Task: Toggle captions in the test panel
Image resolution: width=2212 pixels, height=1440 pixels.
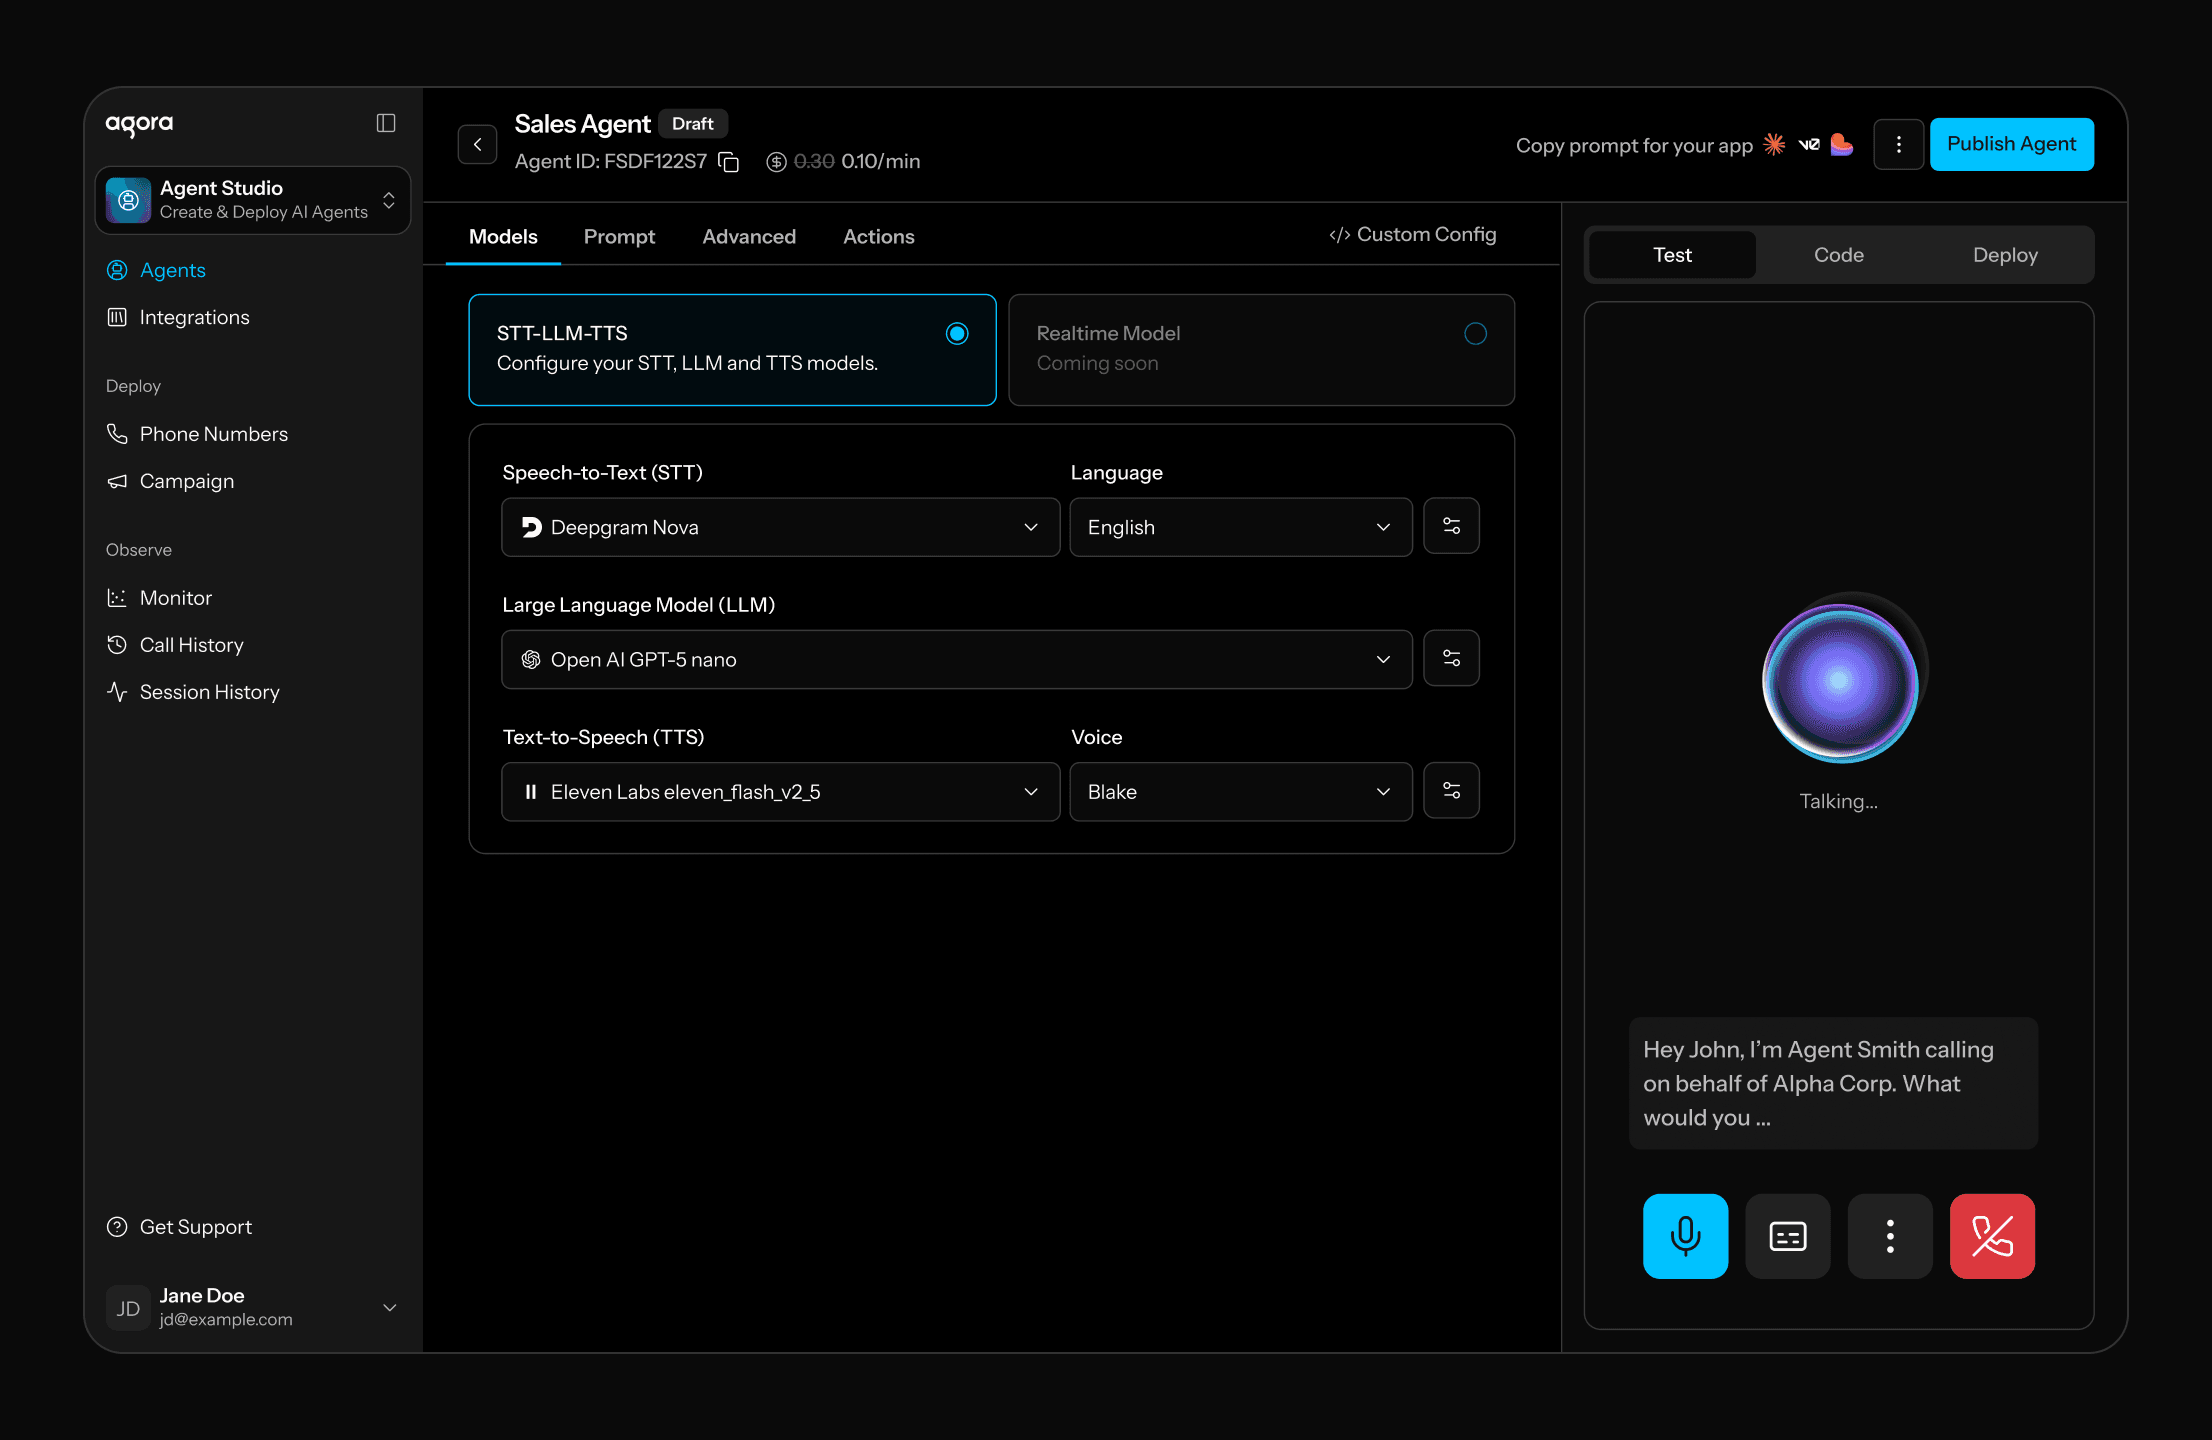Action: click(x=1788, y=1236)
